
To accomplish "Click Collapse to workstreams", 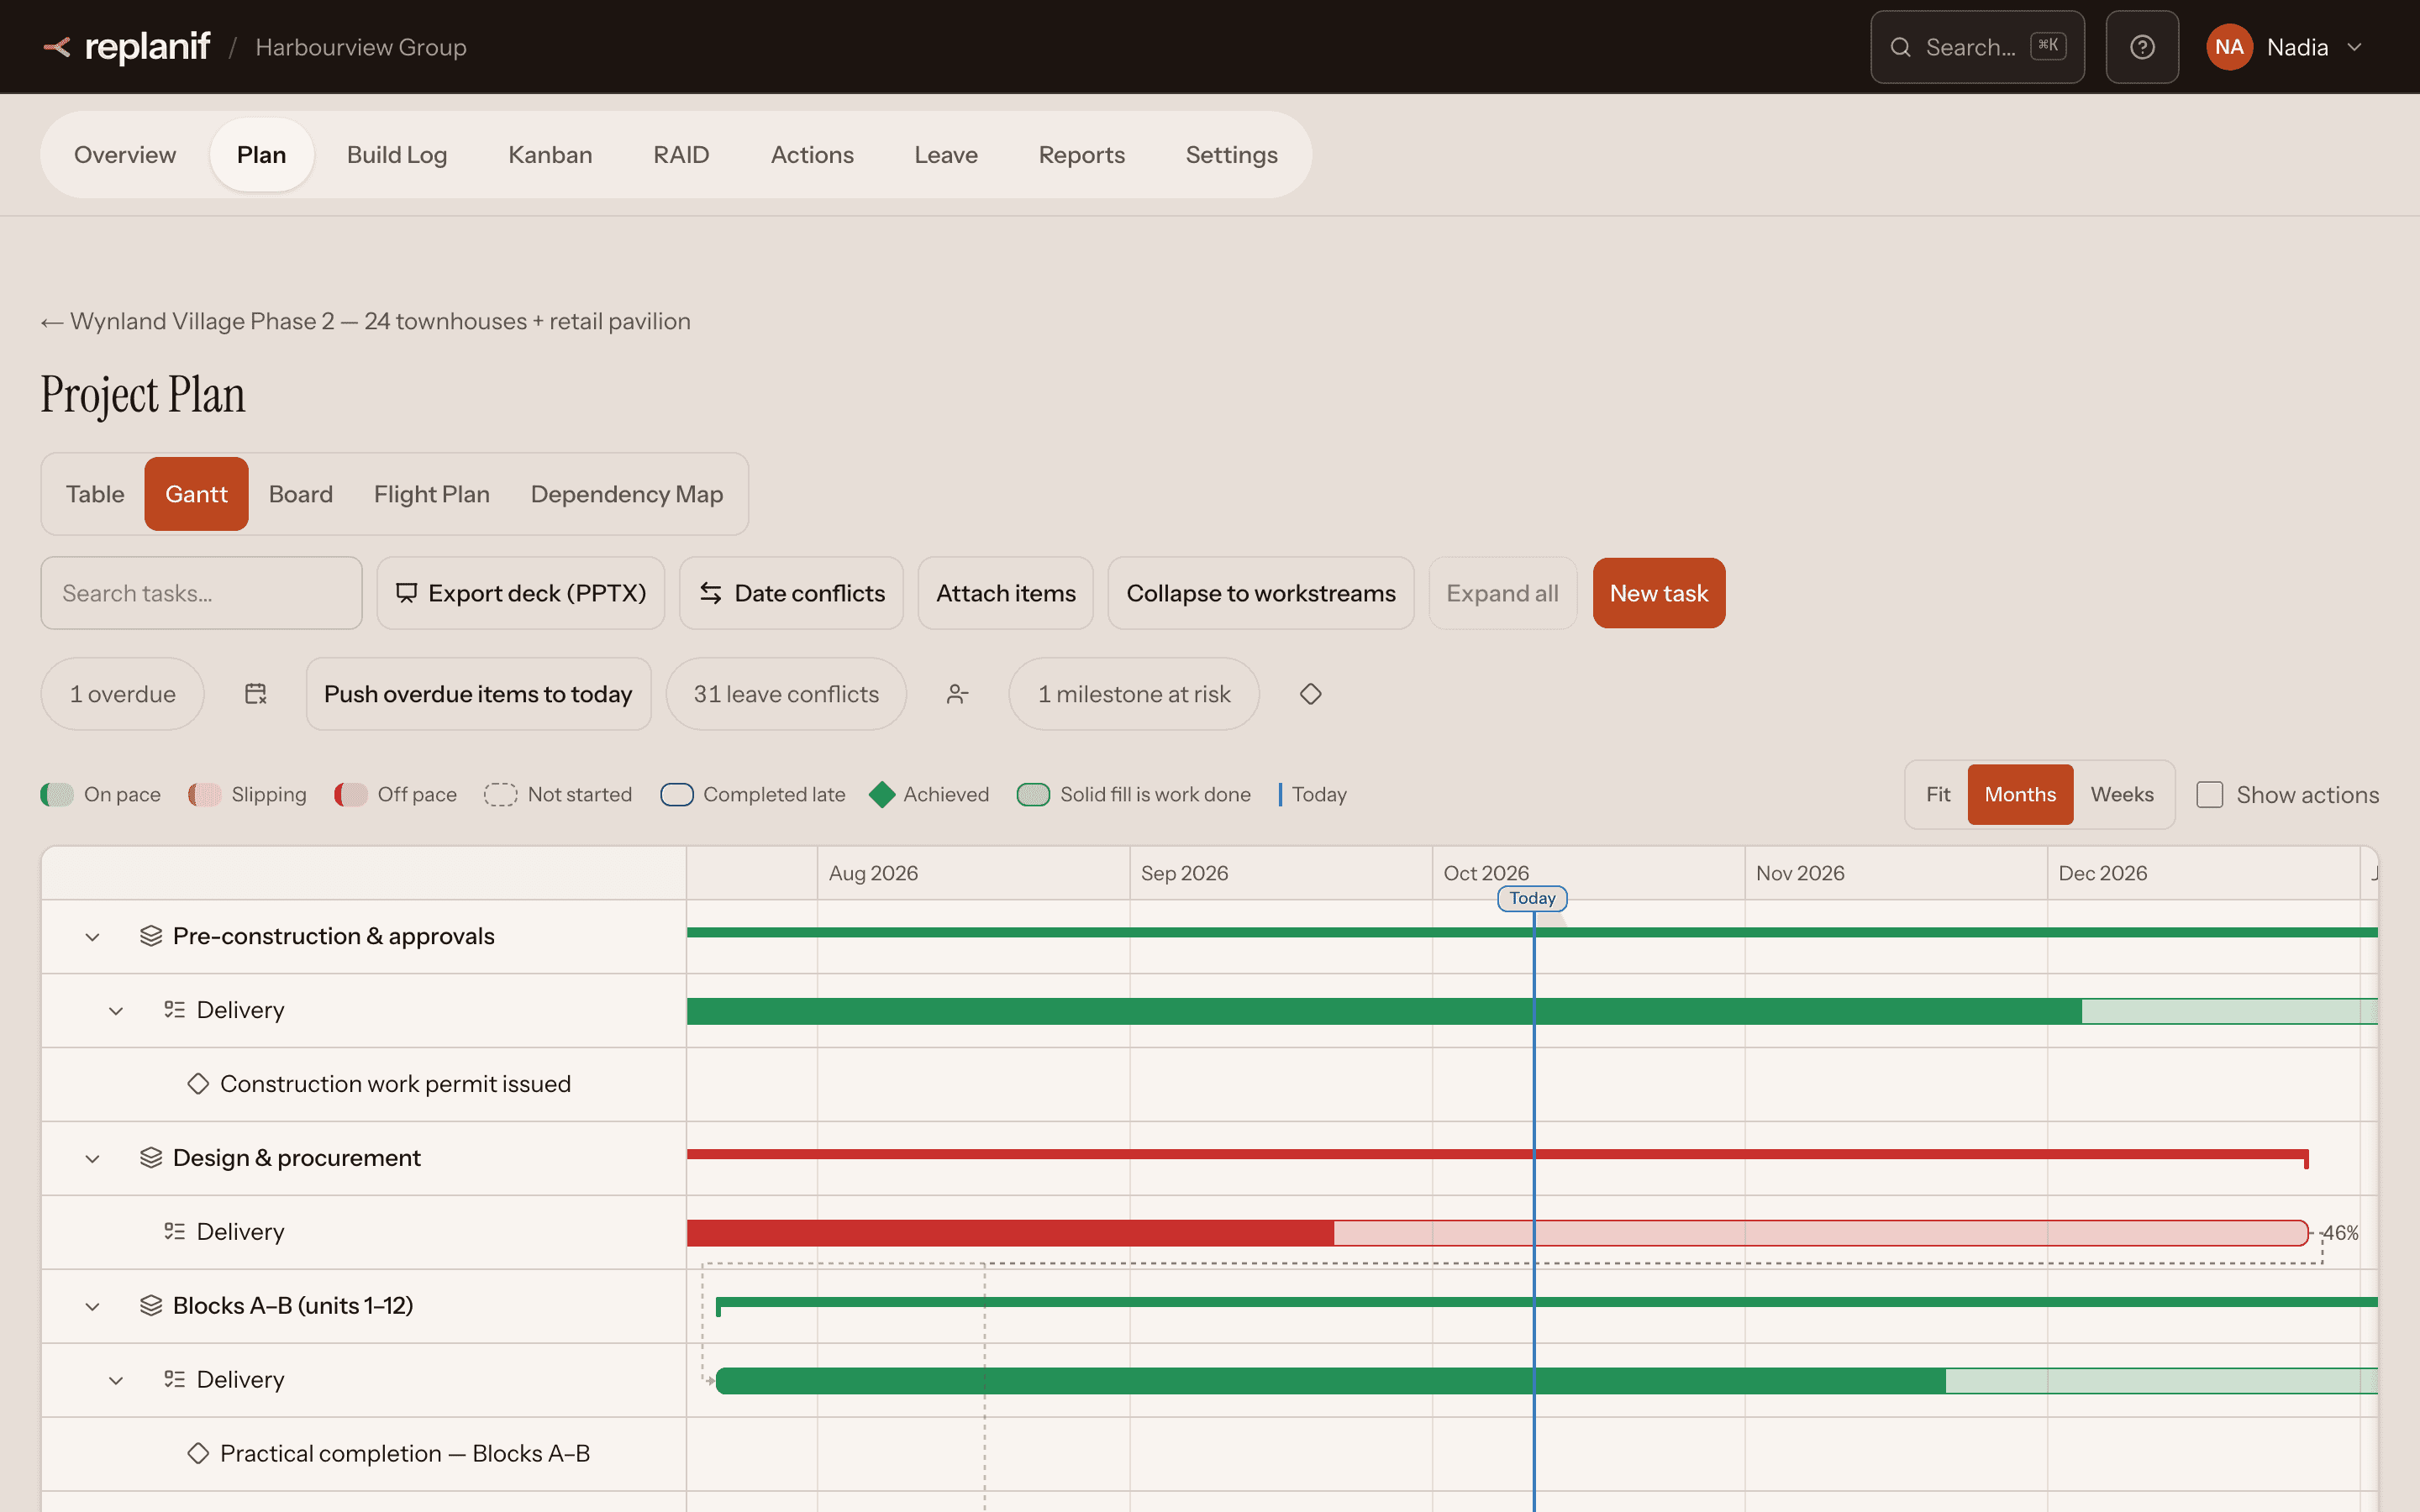I will point(1261,593).
